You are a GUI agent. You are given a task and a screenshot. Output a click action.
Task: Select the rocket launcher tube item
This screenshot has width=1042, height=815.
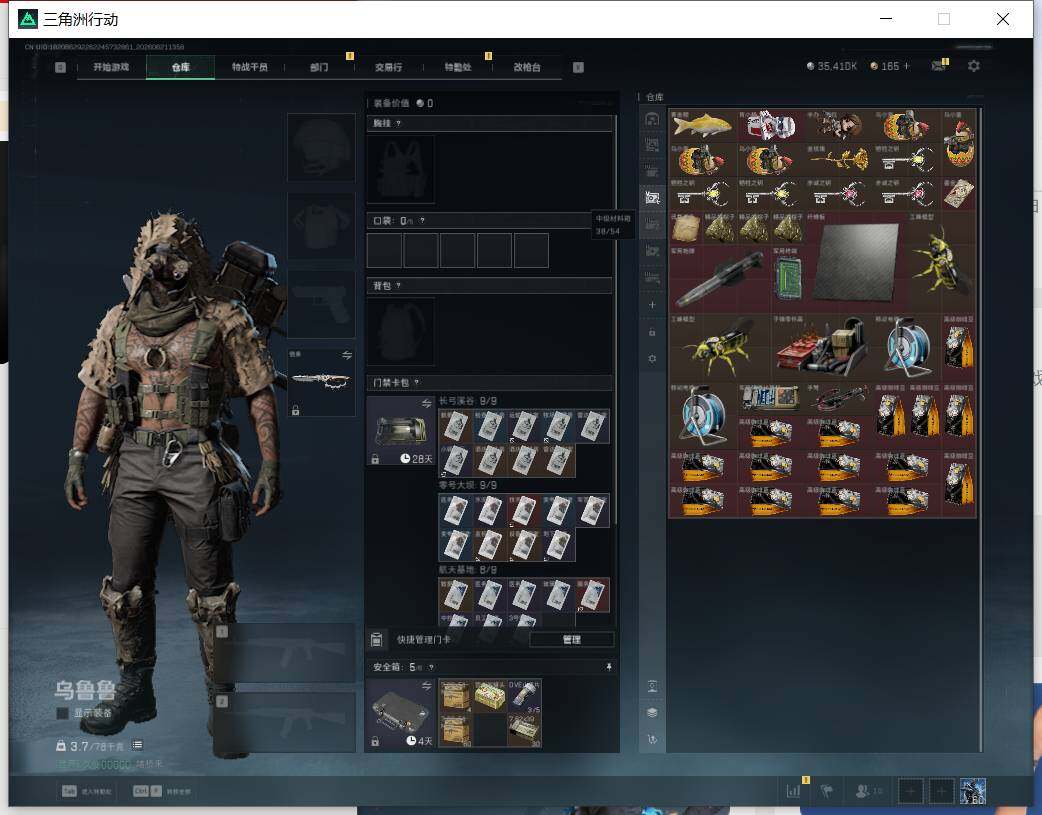[x=720, y=279]
